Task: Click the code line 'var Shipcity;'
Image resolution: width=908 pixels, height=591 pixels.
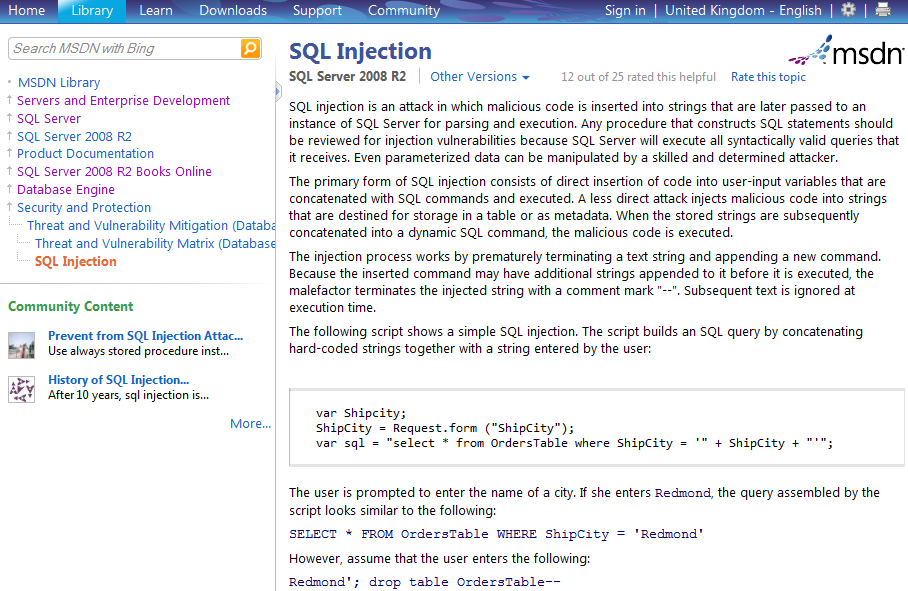Action: pos(361,413)
